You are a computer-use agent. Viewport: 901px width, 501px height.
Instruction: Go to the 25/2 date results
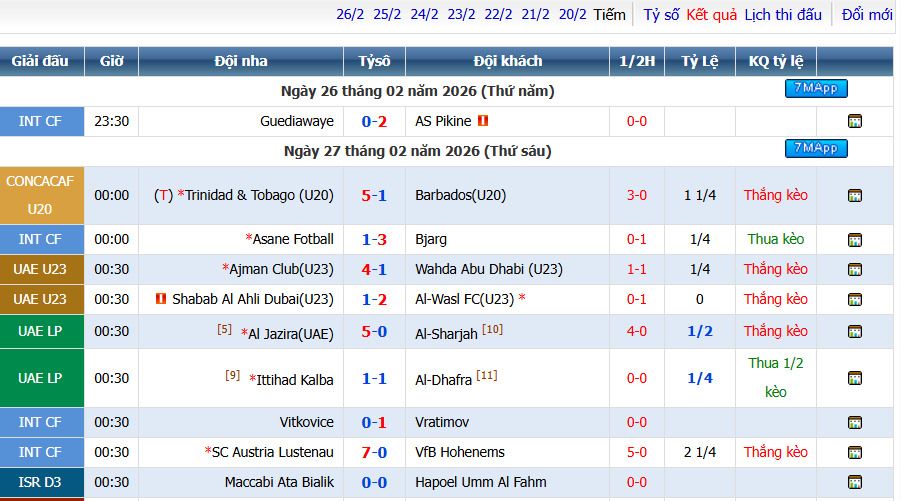(x=387, y=14)
